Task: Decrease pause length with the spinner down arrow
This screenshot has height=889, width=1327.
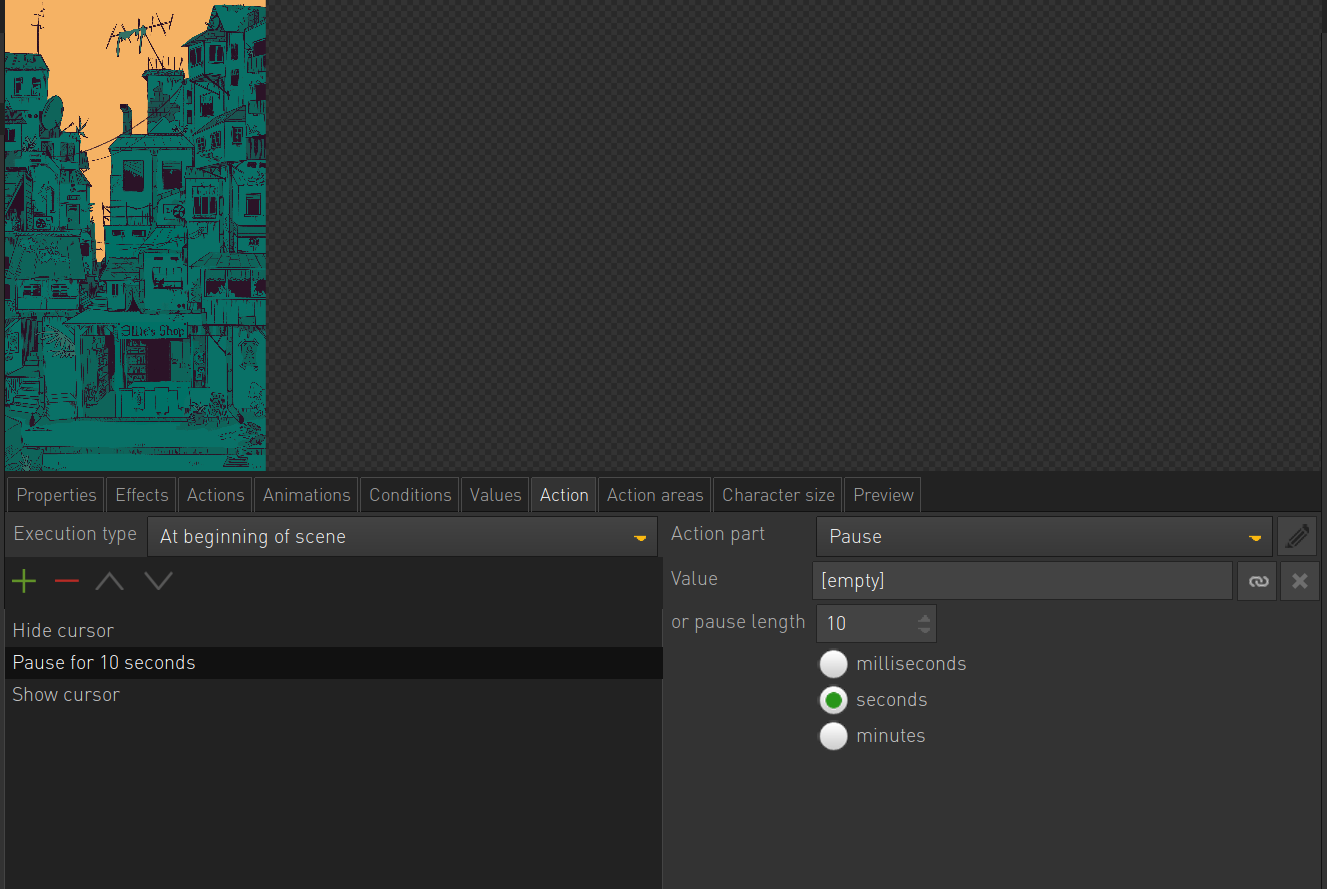Action: point(924,630)
